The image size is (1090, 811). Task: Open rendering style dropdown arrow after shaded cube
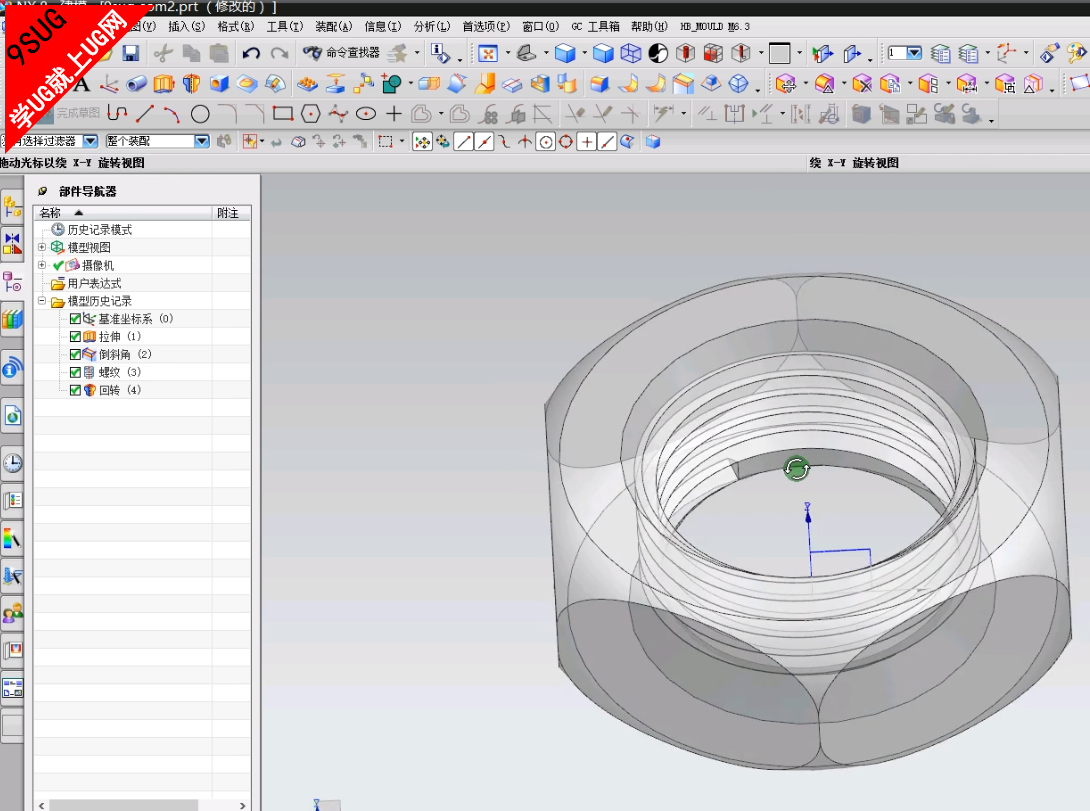[584, 54]
